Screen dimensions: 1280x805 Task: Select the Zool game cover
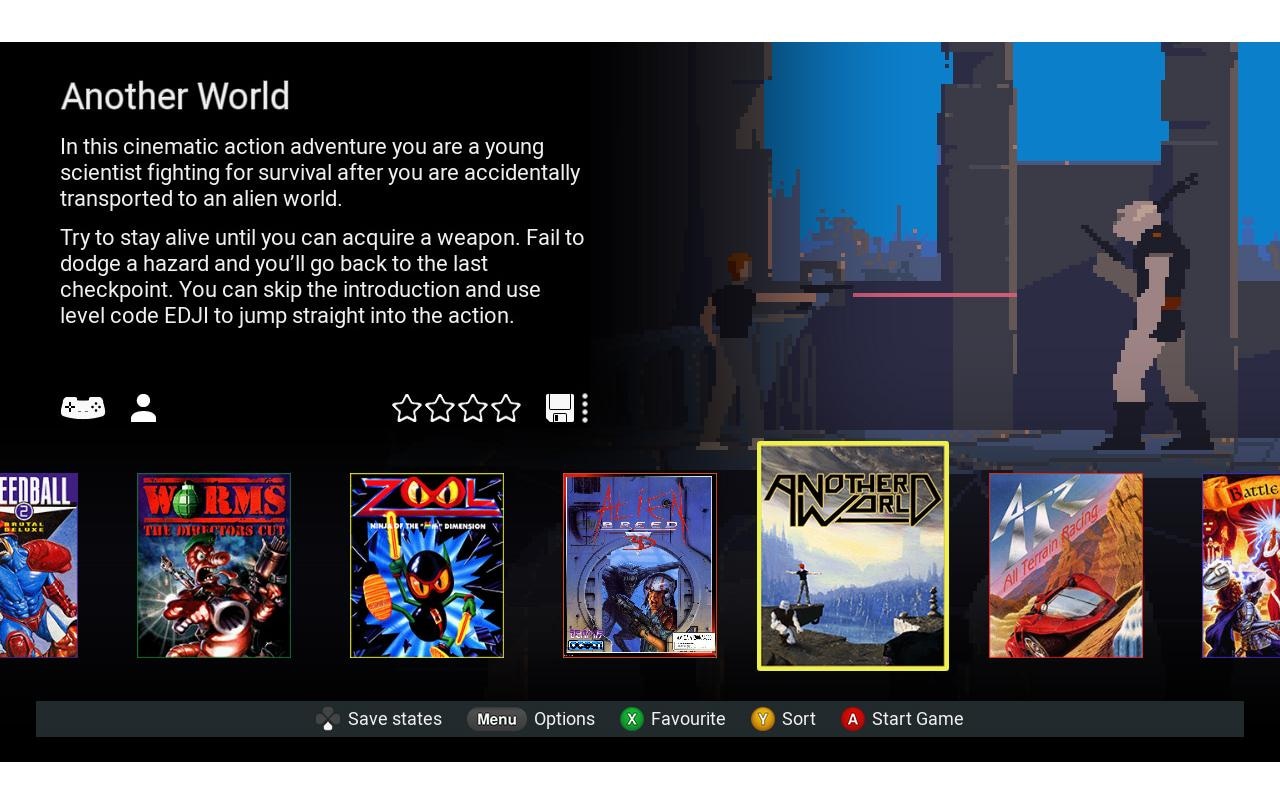click(x=427, y=566)
